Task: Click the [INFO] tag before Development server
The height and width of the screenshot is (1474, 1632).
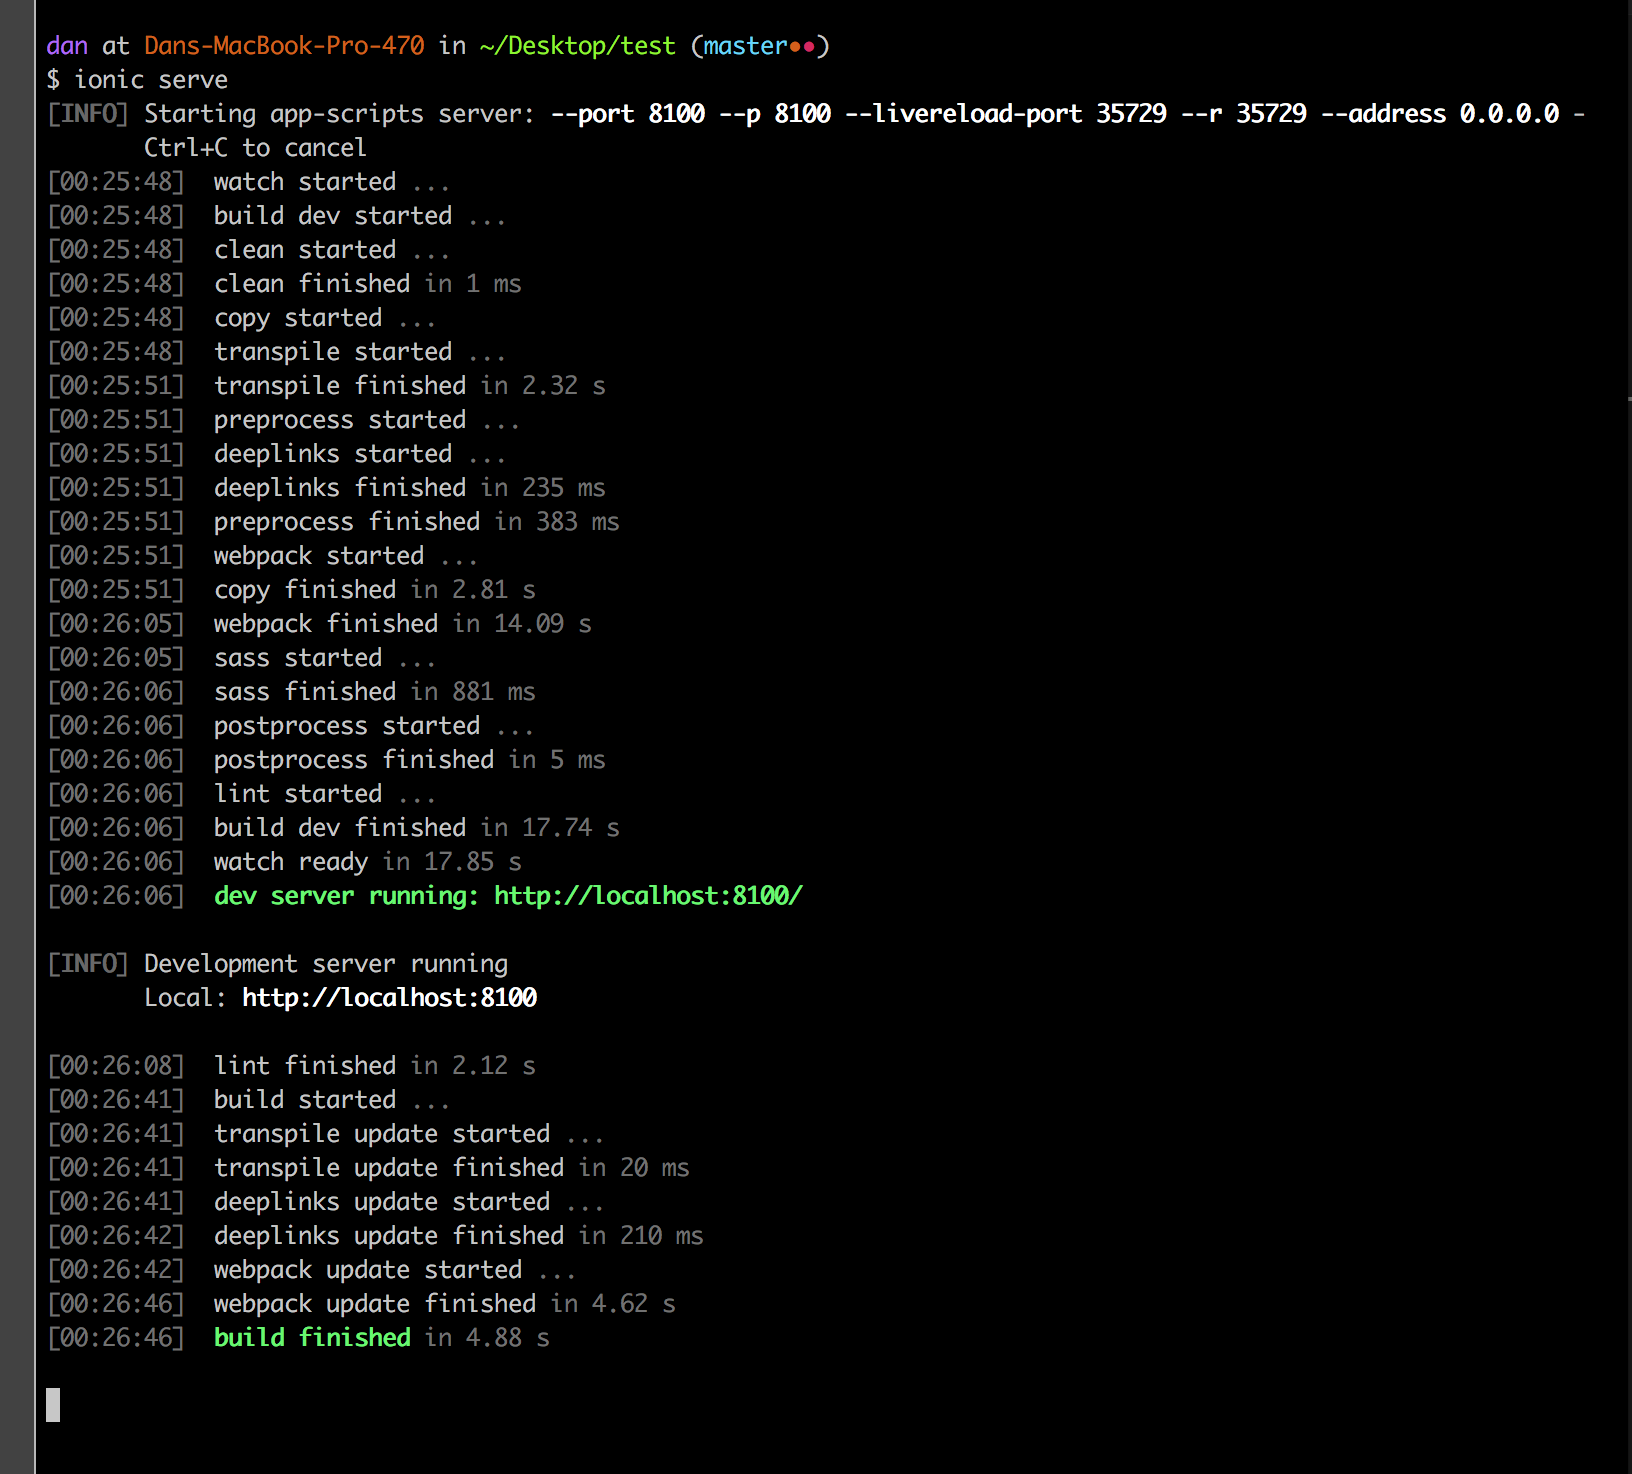Action: tap(88, 964)
